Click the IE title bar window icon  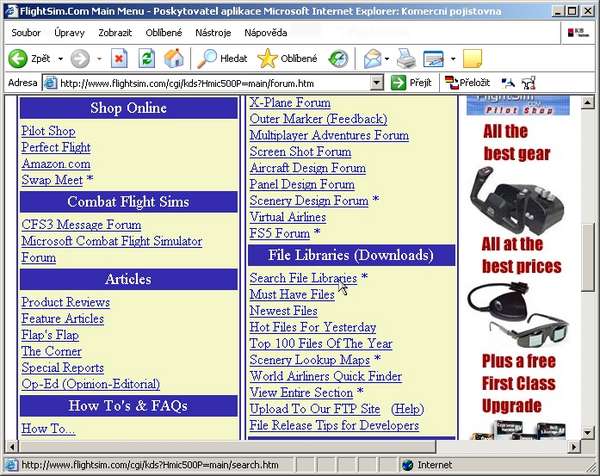[x=11, y=11]
